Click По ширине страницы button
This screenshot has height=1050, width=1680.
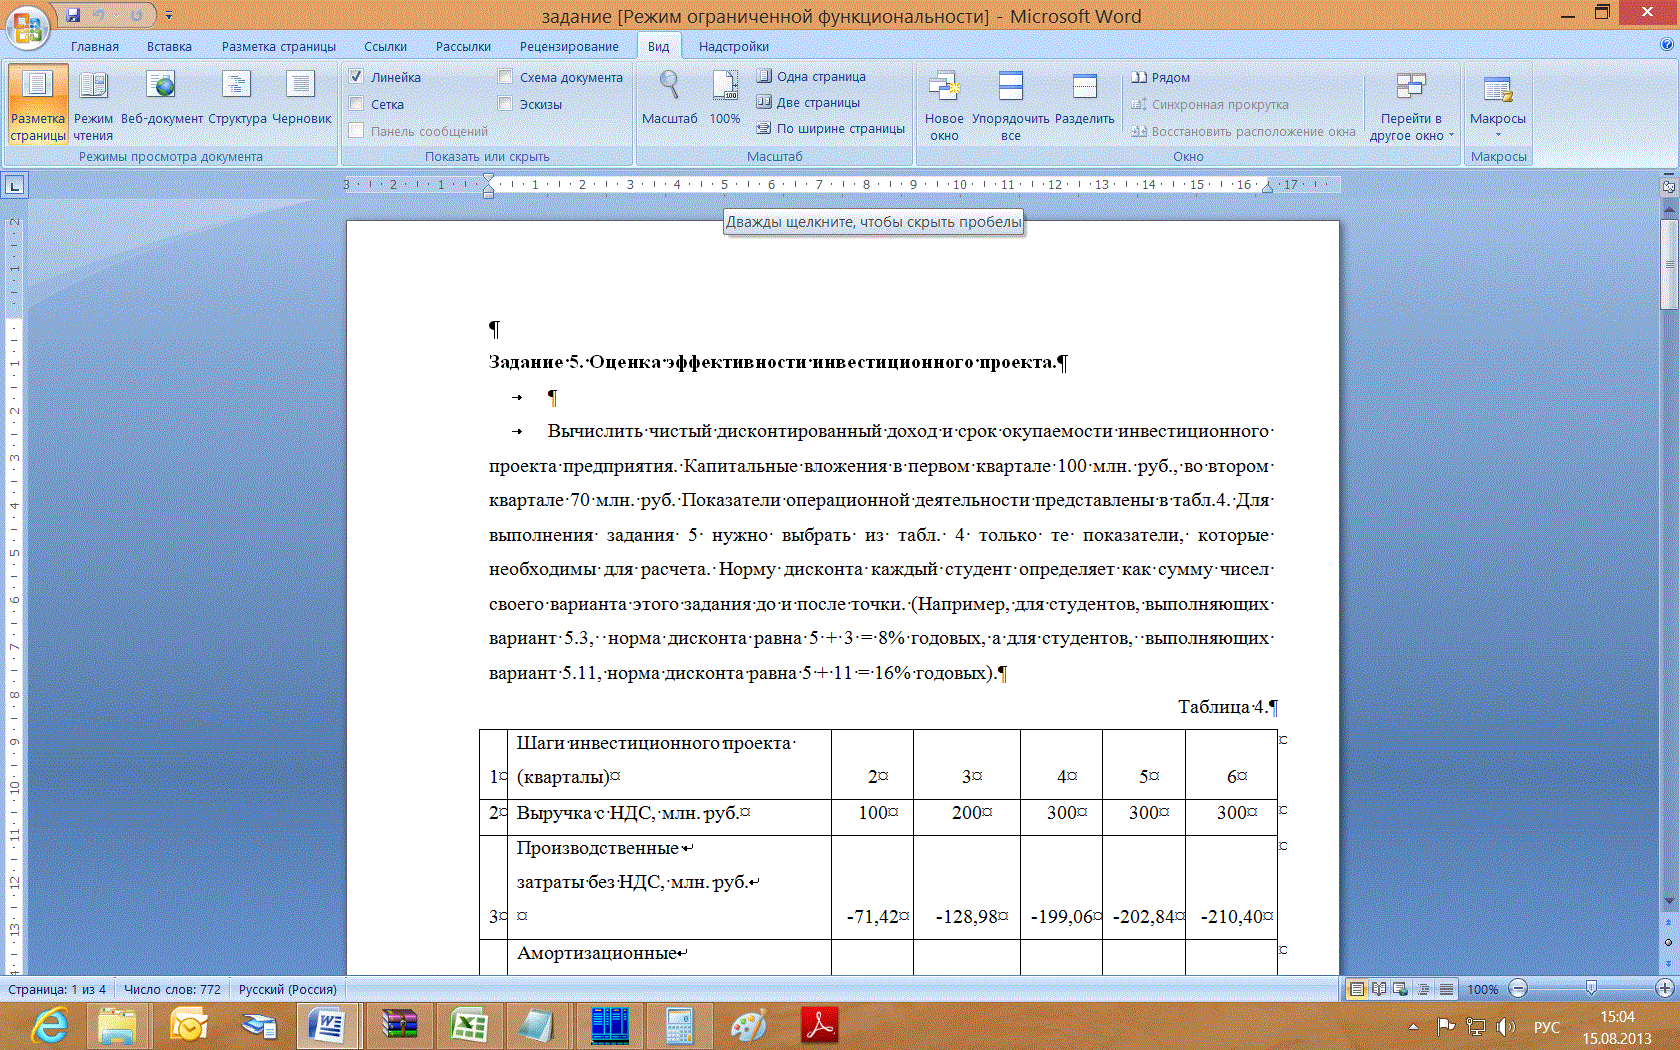coord(831,129)
